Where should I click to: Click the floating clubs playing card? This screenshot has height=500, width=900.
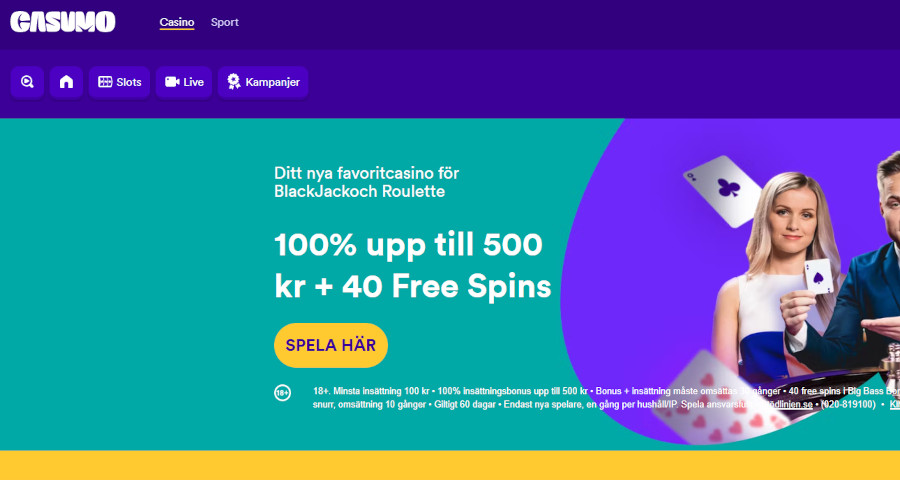point(723,191)
